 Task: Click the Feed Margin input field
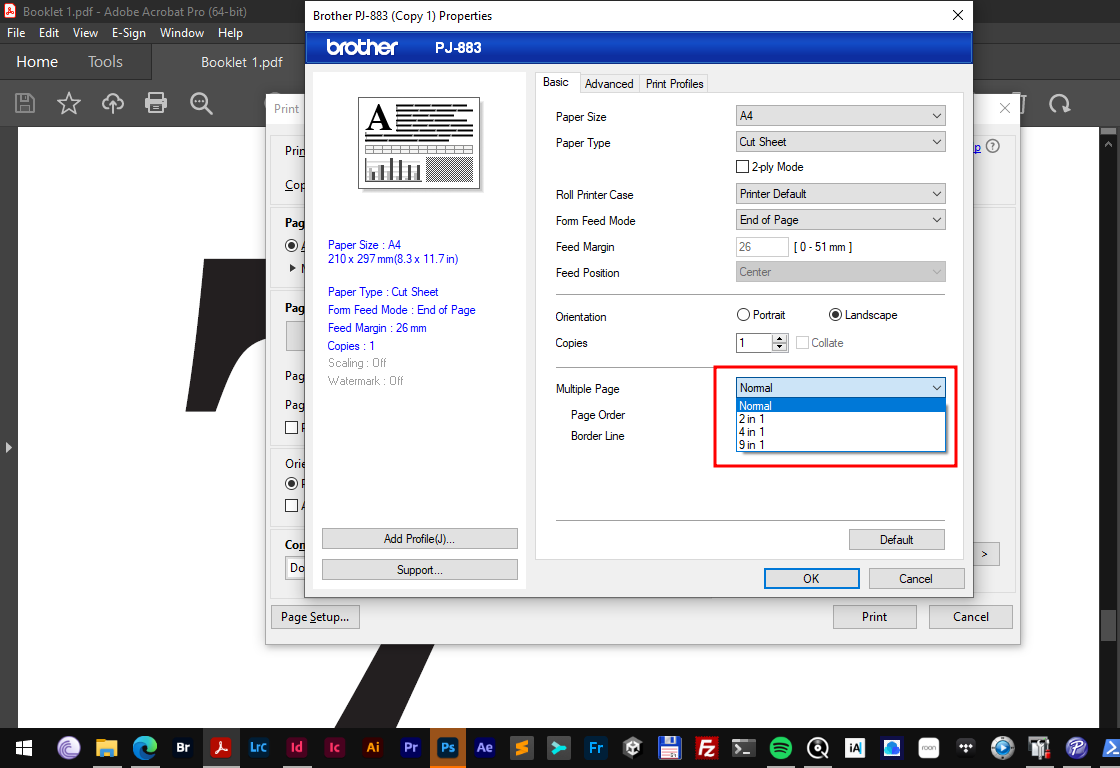[x=762, y=246]
